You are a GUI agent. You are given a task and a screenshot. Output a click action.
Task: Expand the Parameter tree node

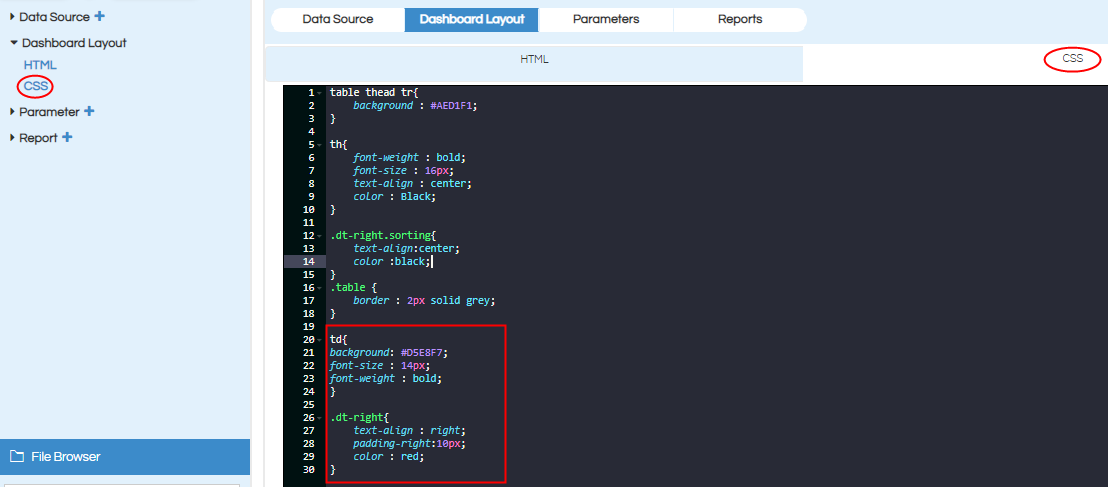tap(13, 111)
